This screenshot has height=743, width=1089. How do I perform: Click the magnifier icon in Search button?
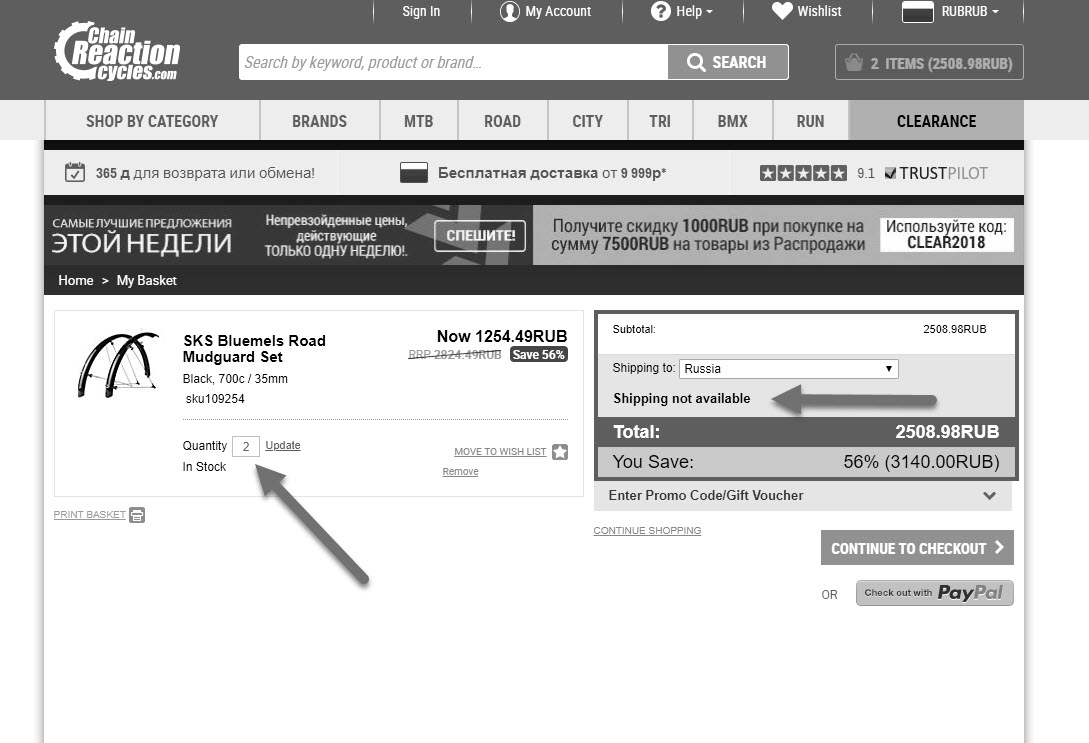696,62
